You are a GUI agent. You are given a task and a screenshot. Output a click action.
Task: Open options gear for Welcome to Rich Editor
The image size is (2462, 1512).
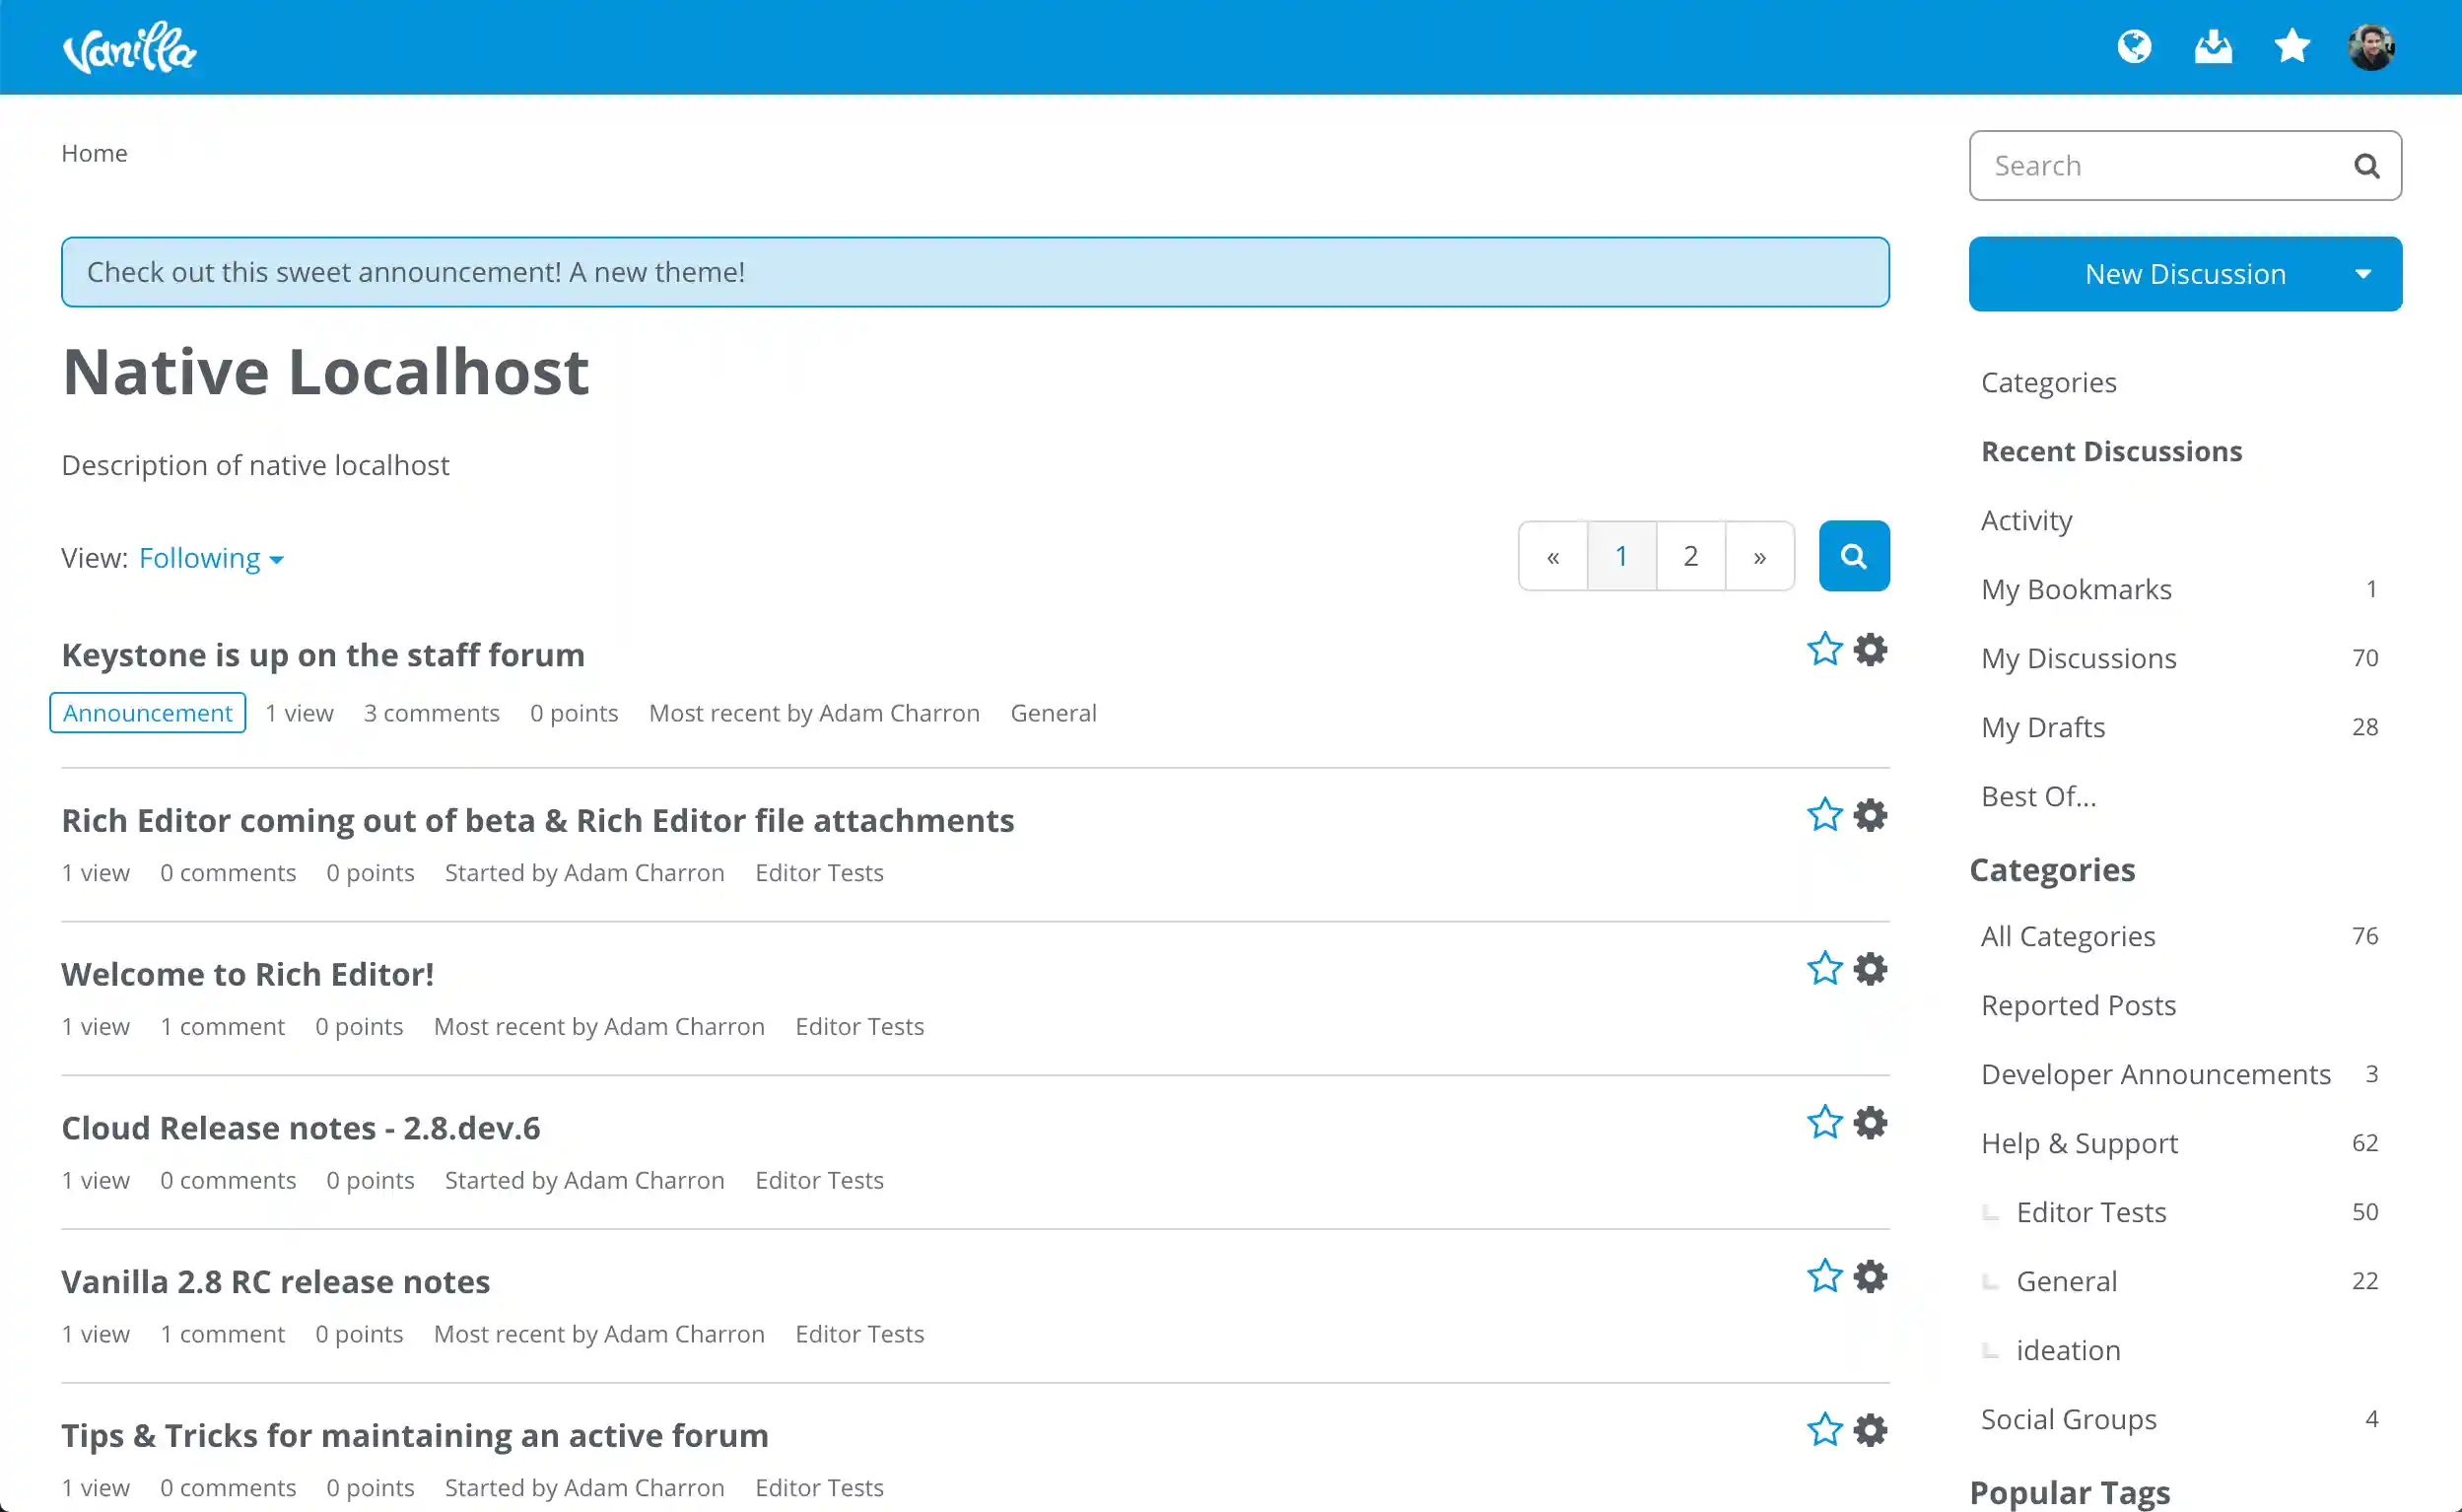tap(1870, 969)
